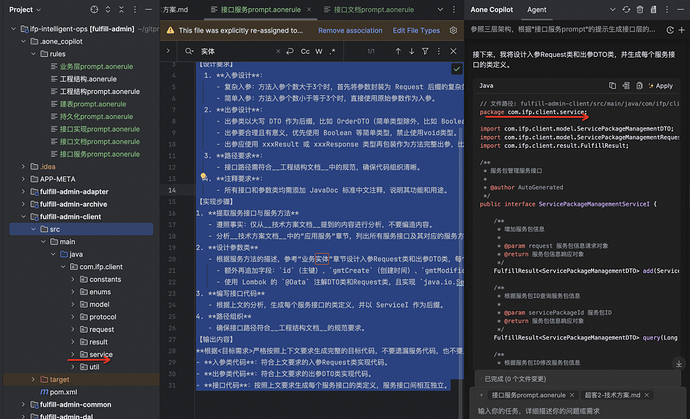Add context with the plus button in chat input
This screenshot has width=690, height=419.
(481, 395)
